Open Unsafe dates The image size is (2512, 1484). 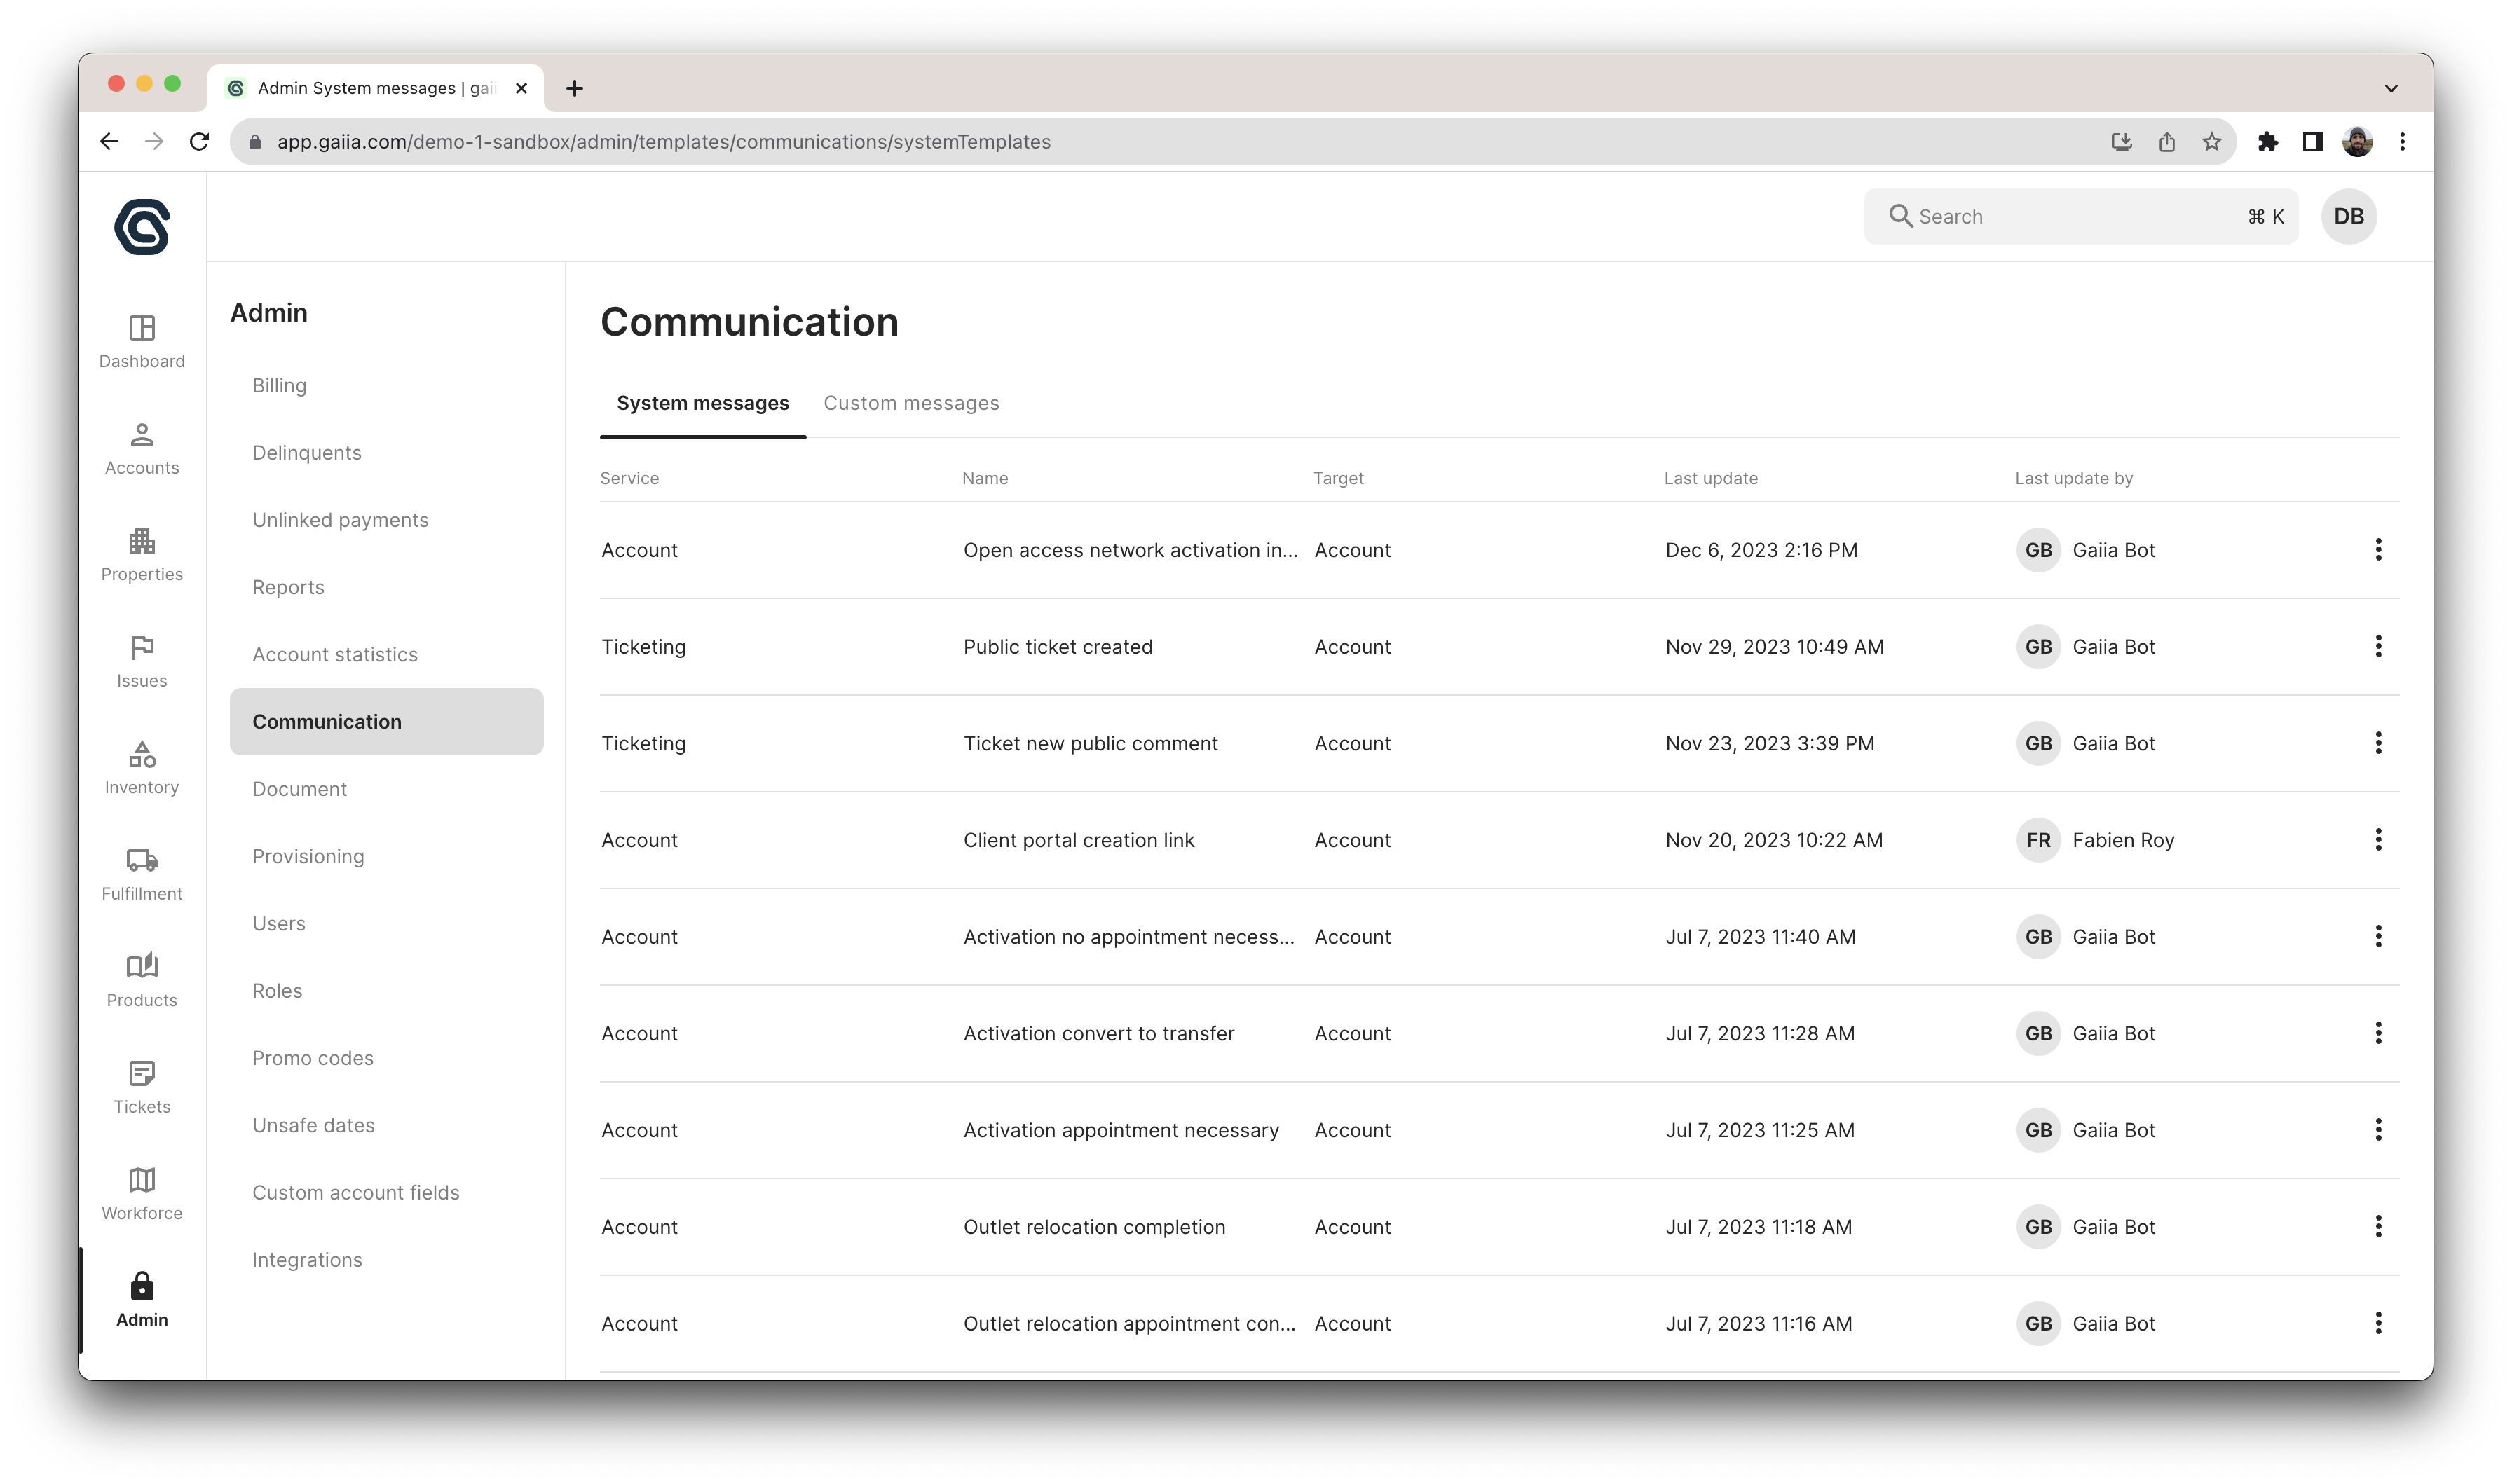click(386, 1125)
